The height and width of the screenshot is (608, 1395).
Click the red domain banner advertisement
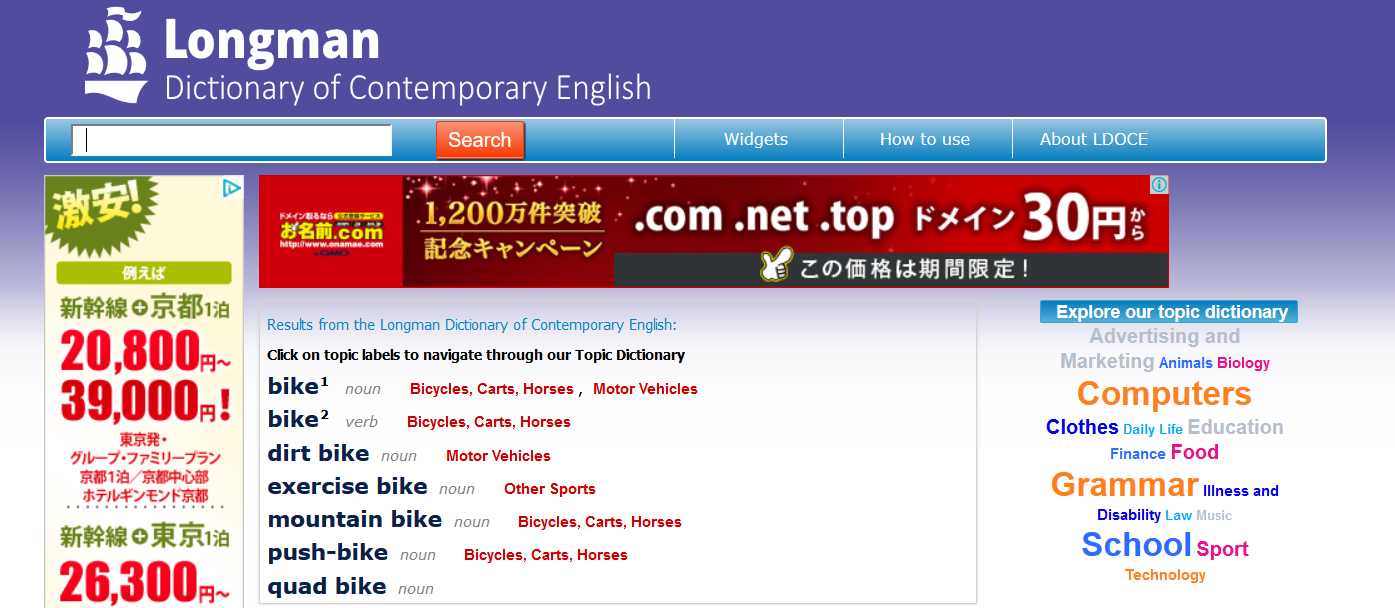pos(713,232)
